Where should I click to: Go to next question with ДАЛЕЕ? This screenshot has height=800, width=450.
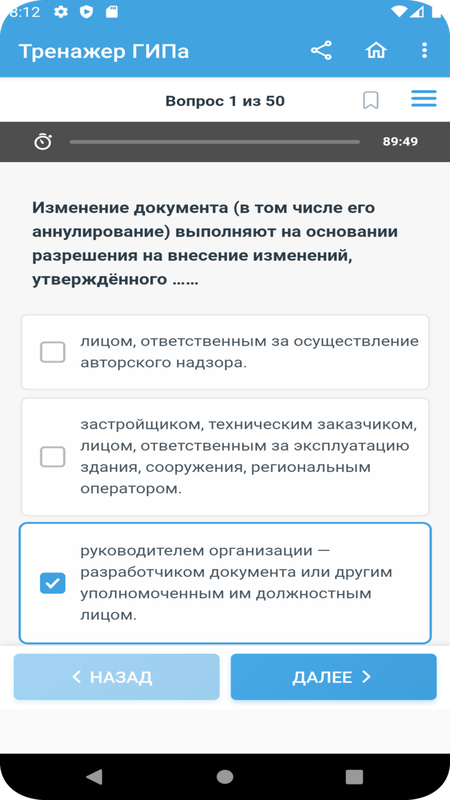coord(334,677)
